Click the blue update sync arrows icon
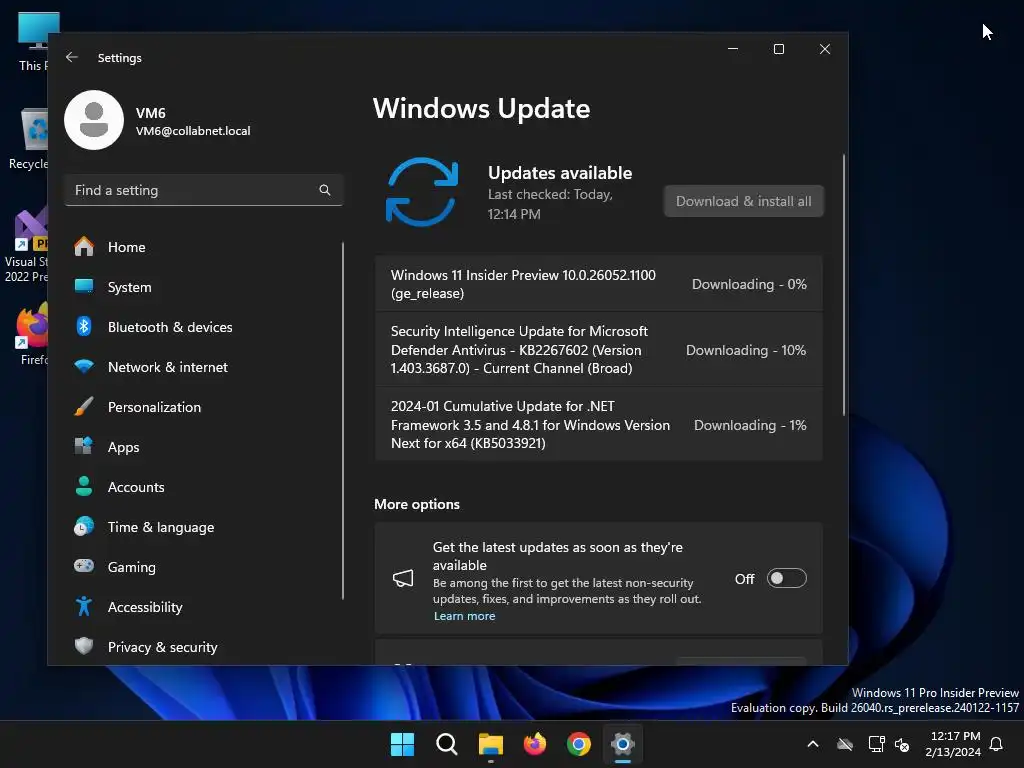This screenshot has width=1024, height=768. [x=422, y=191]
